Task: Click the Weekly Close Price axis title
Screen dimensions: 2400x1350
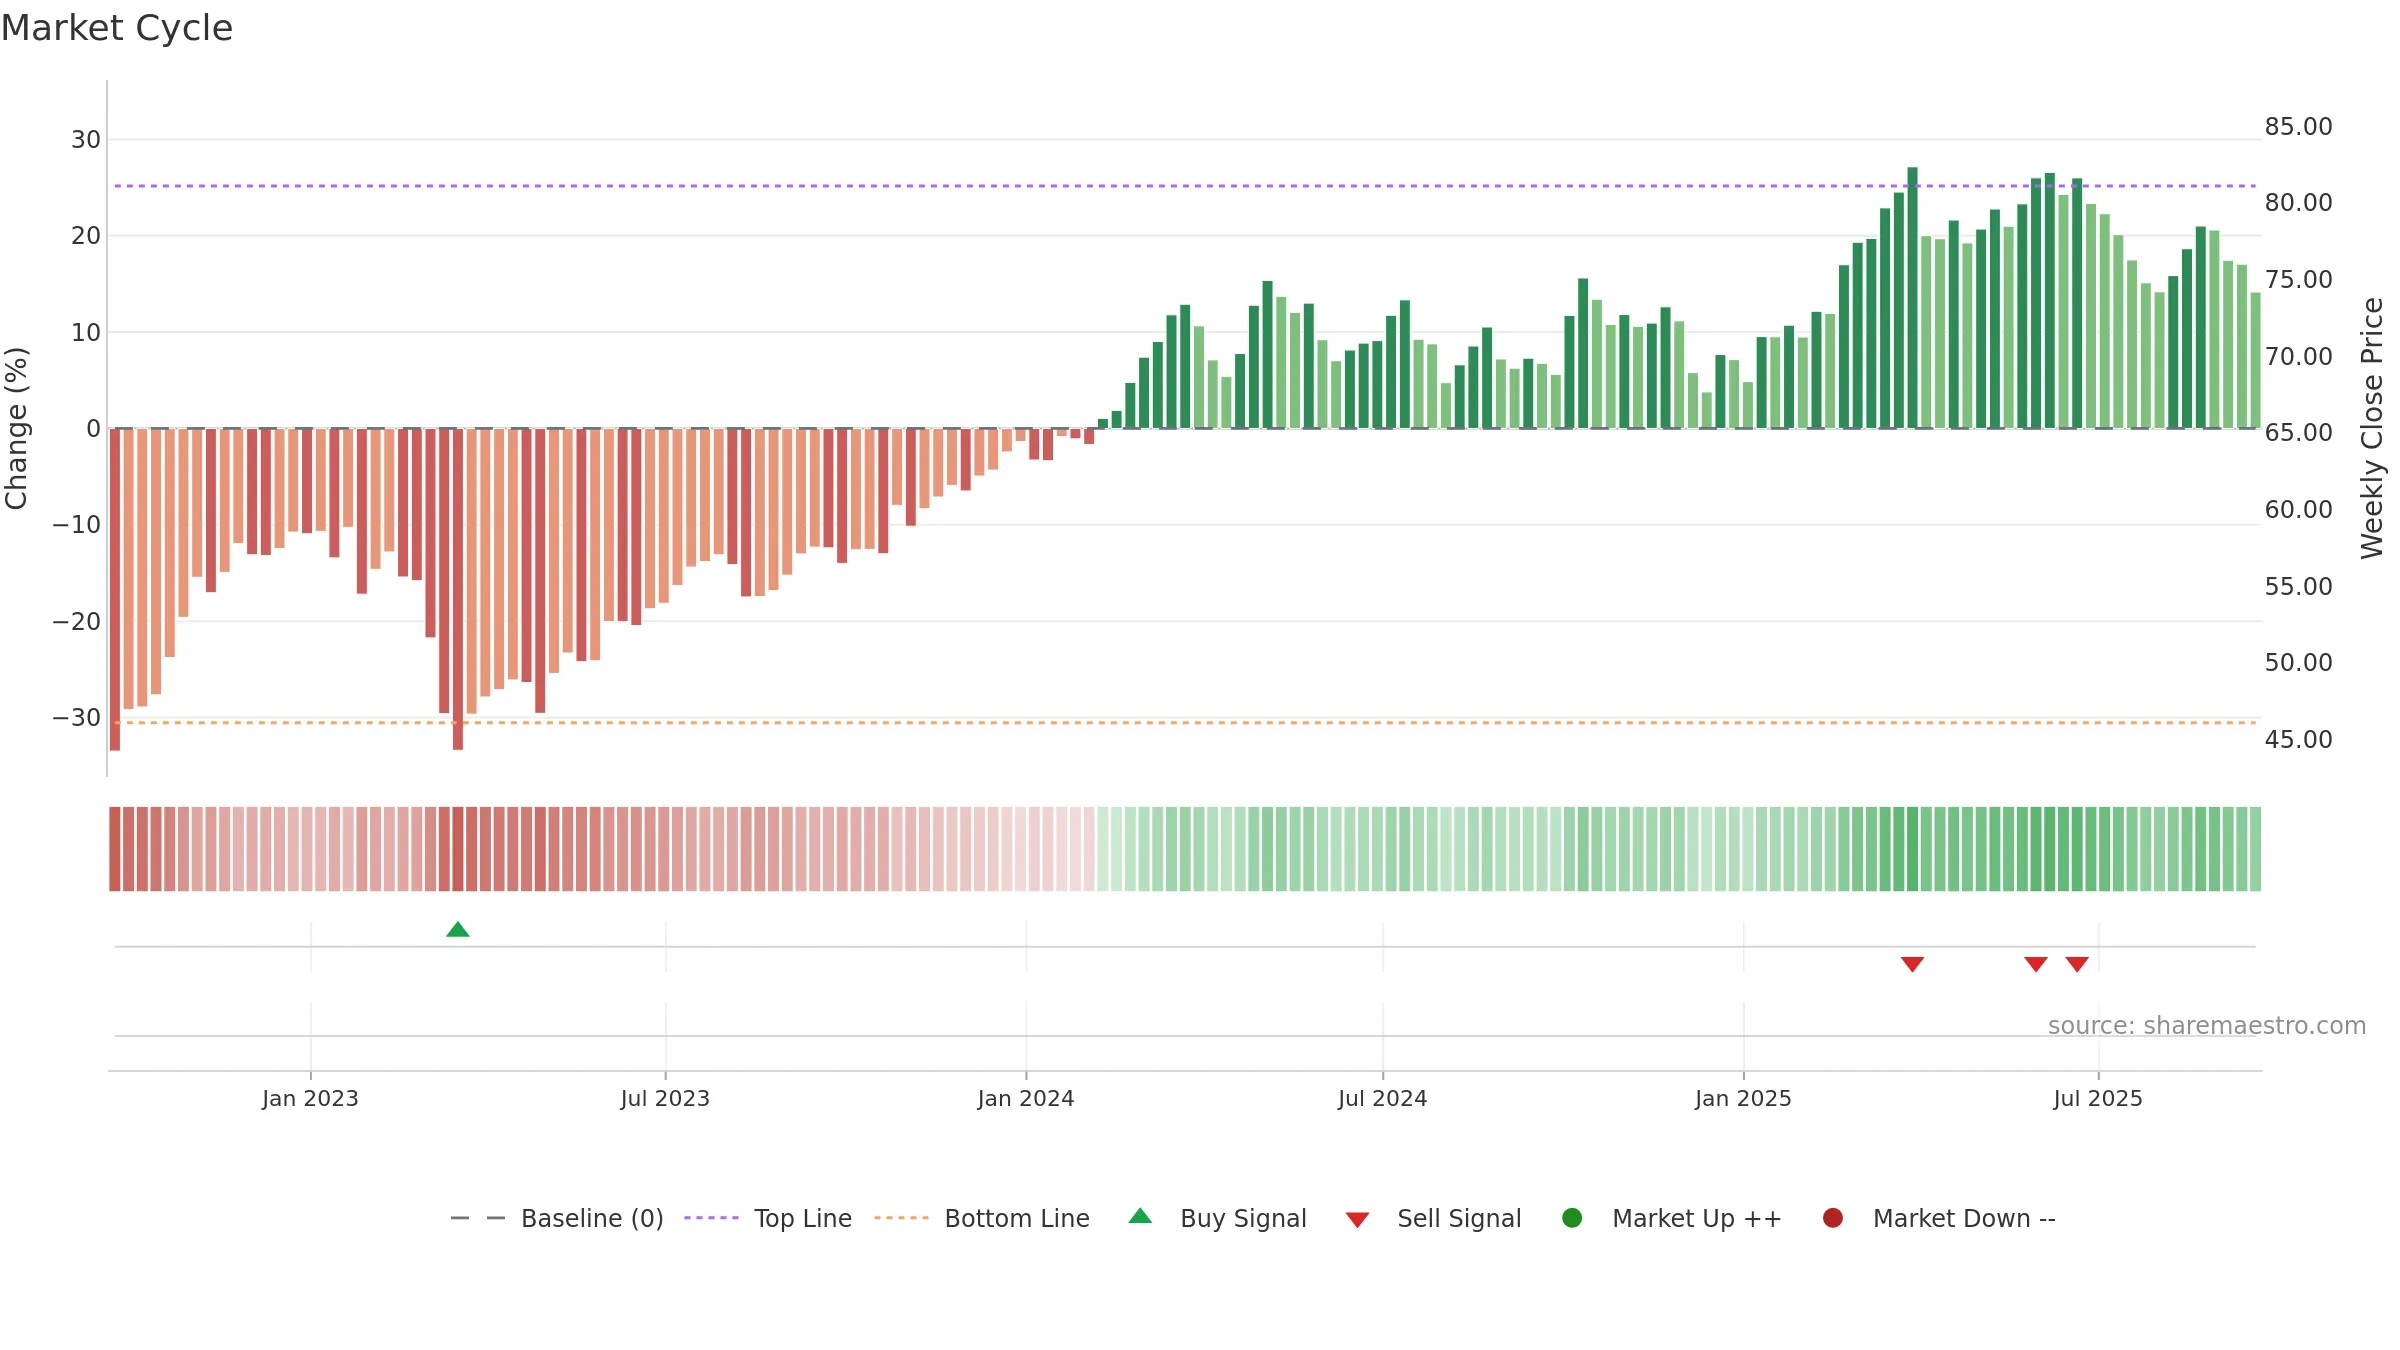Action: click(2372, 428)
